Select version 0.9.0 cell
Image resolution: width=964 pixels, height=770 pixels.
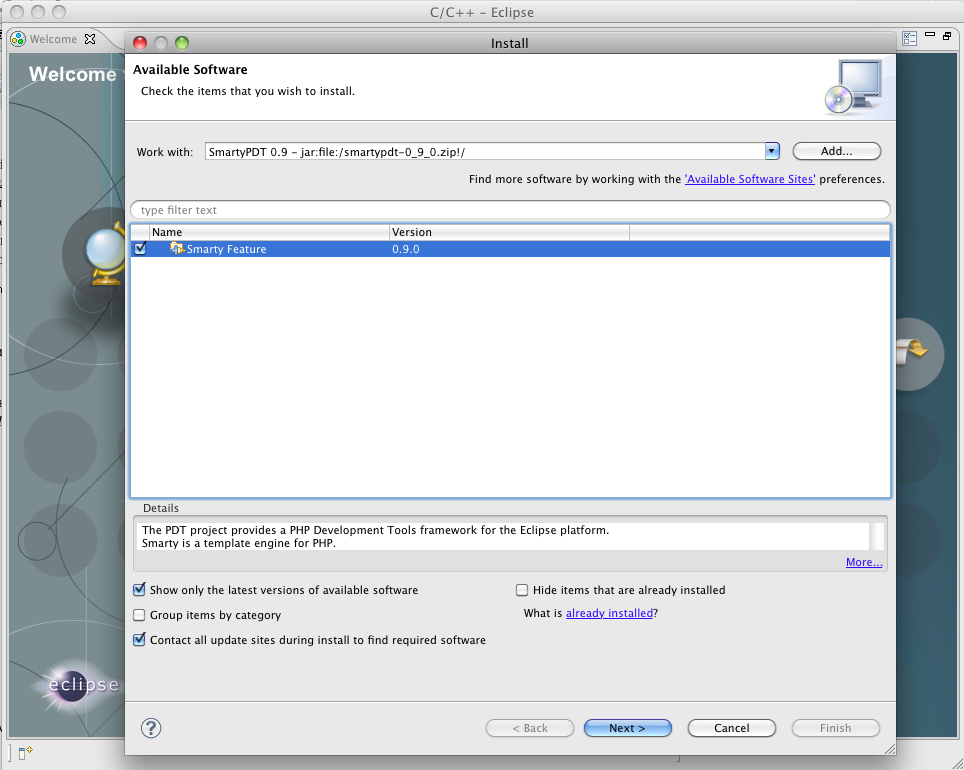point(406,249)
